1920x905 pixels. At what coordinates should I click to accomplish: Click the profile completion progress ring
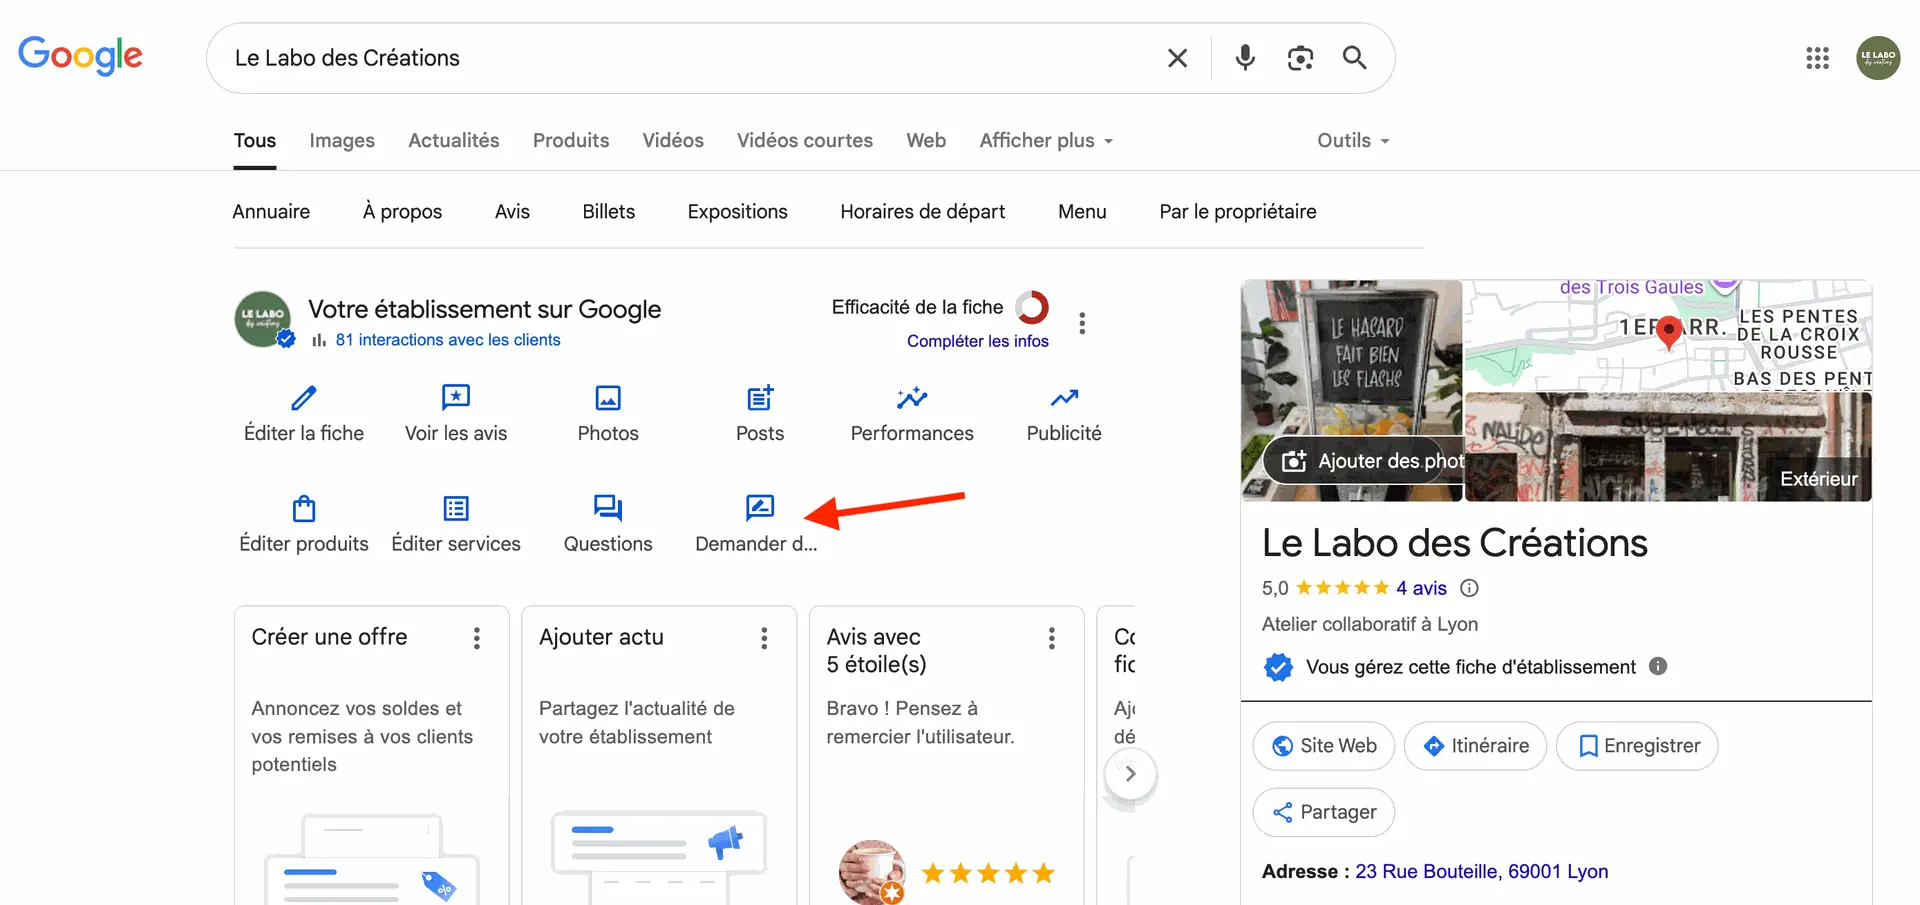[x=1032, y=307]
